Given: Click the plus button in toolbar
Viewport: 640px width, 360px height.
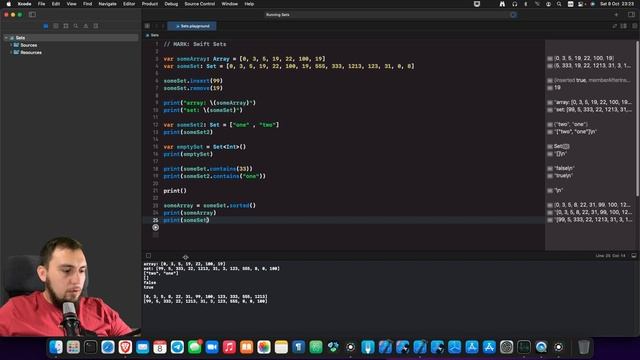Looking at the screenshot, I should tap(616, 15).
